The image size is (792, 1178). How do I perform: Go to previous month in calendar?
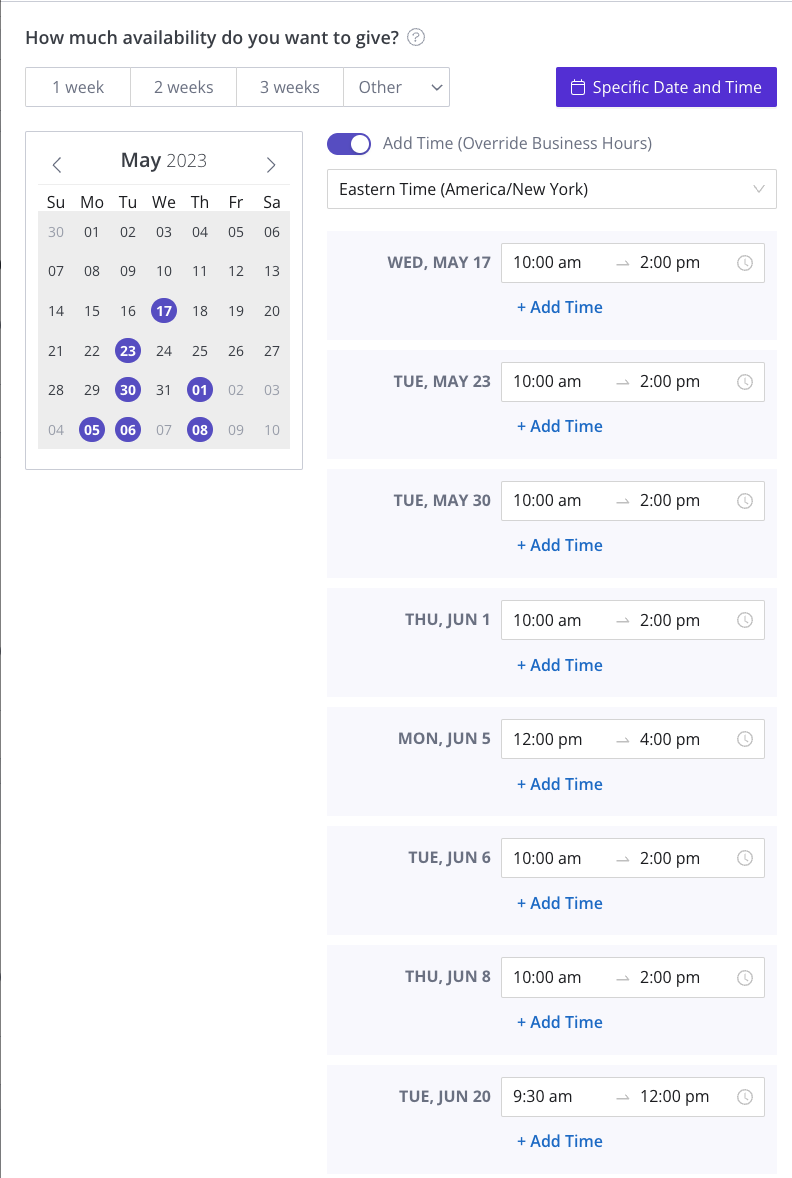pos(57,165)
